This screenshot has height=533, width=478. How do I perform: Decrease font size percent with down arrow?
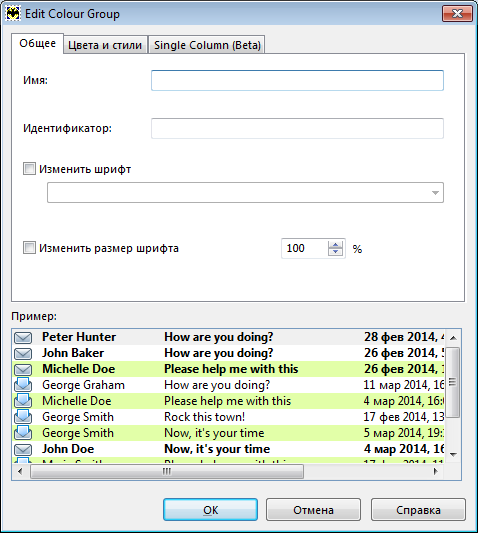coord(336,252)
